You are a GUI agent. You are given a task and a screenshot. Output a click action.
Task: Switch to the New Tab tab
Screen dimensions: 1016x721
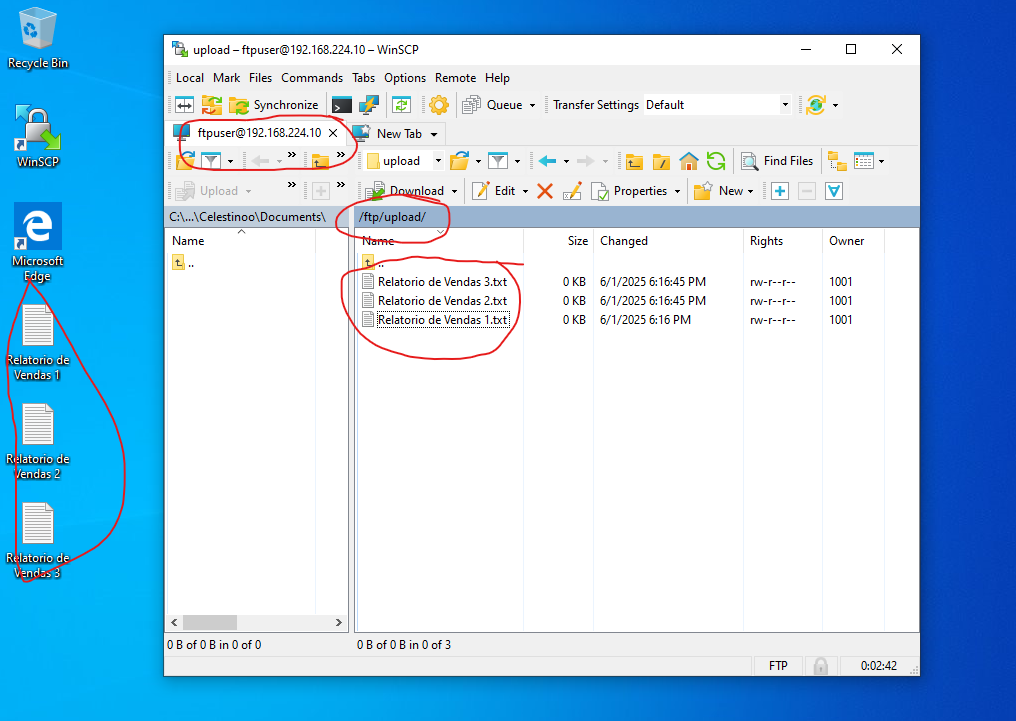[x=398, y=133]
